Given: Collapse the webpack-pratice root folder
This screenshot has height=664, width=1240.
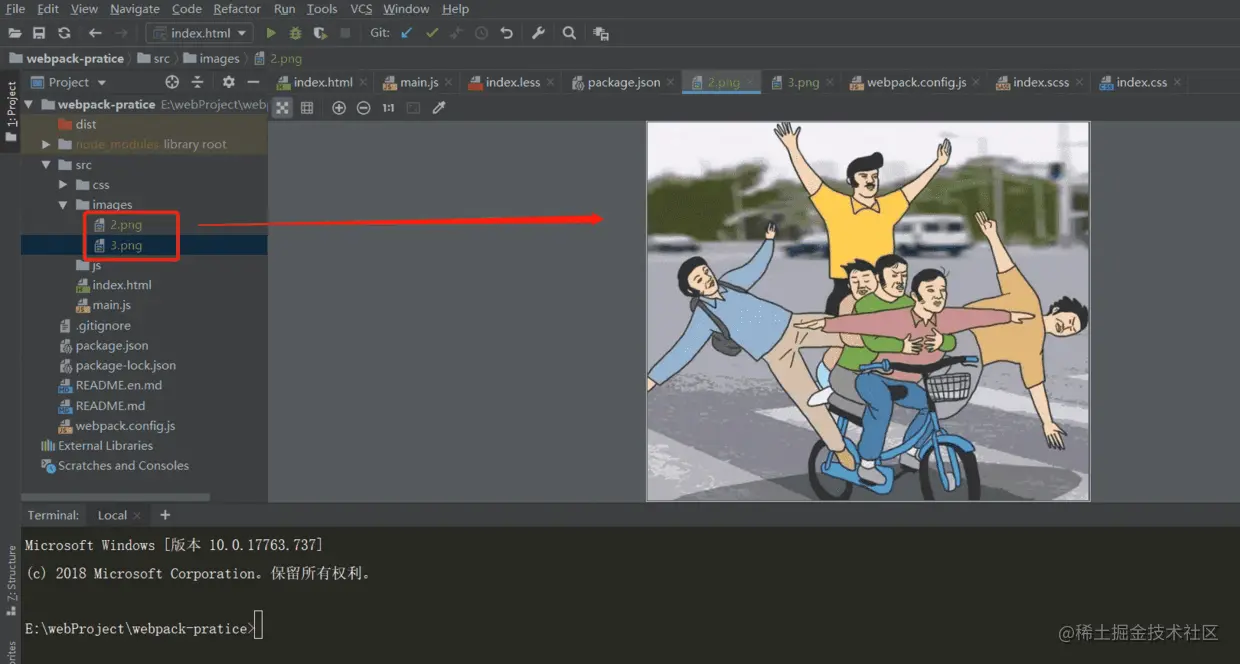Looking at the screenshot, I should click(29, 104).
